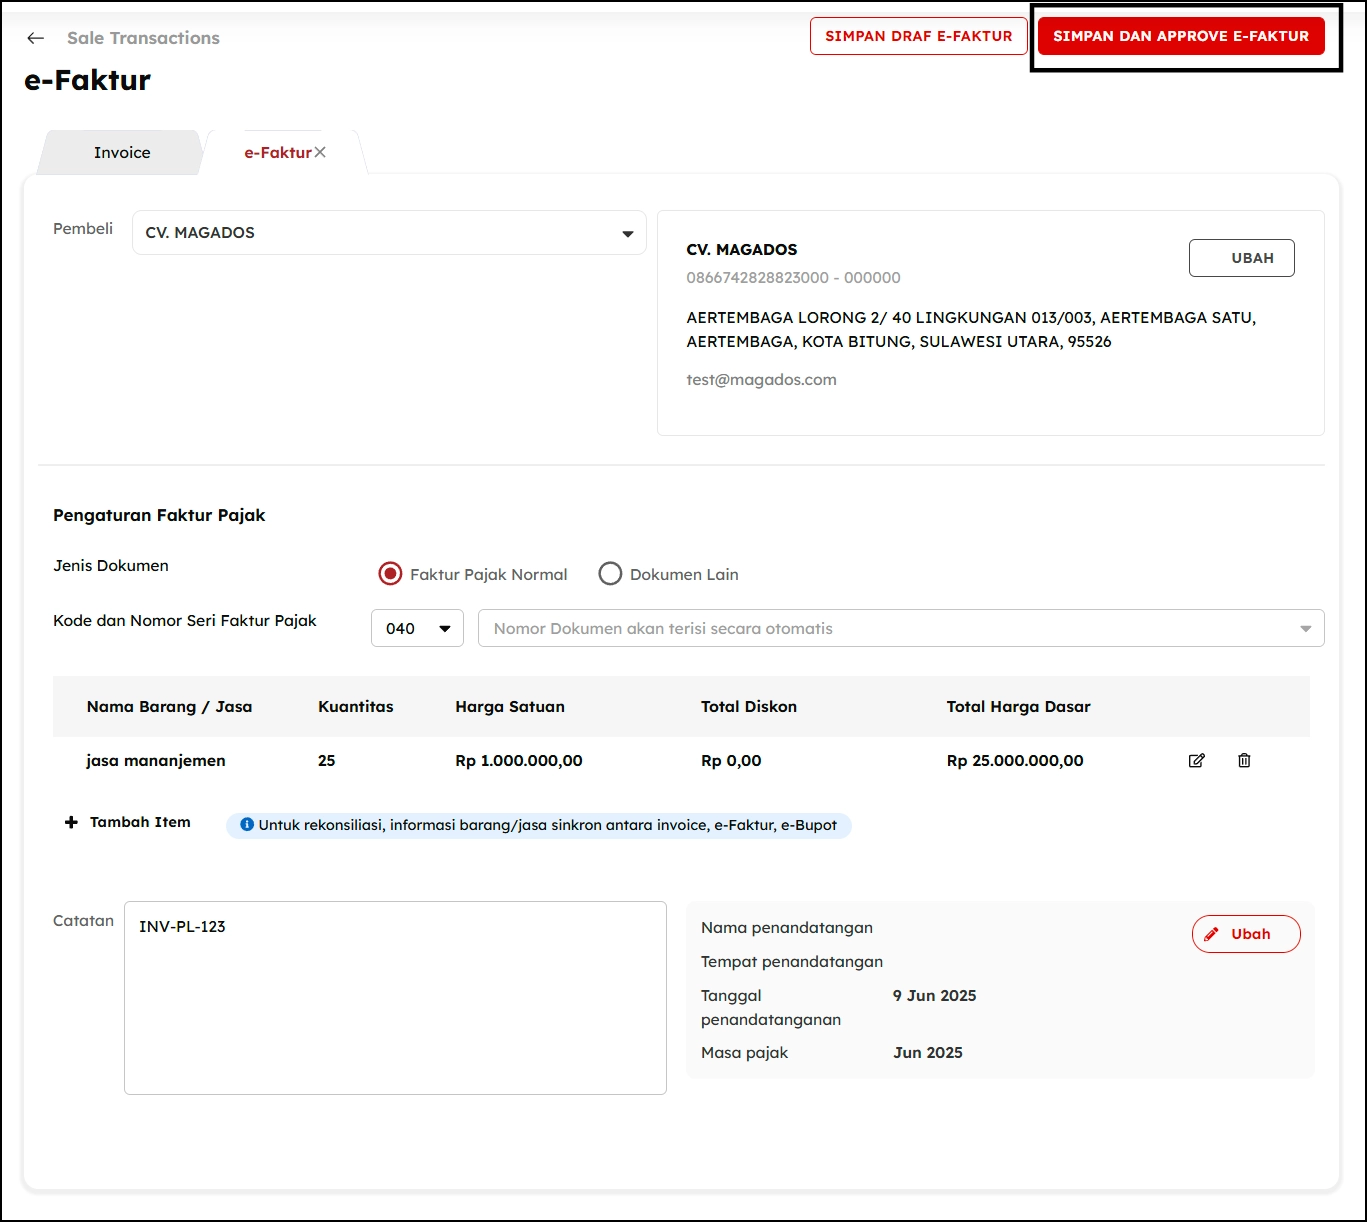
Task: Click the Harga Satuan value Rp 1.000.000,00
Action: click(518, 760)
